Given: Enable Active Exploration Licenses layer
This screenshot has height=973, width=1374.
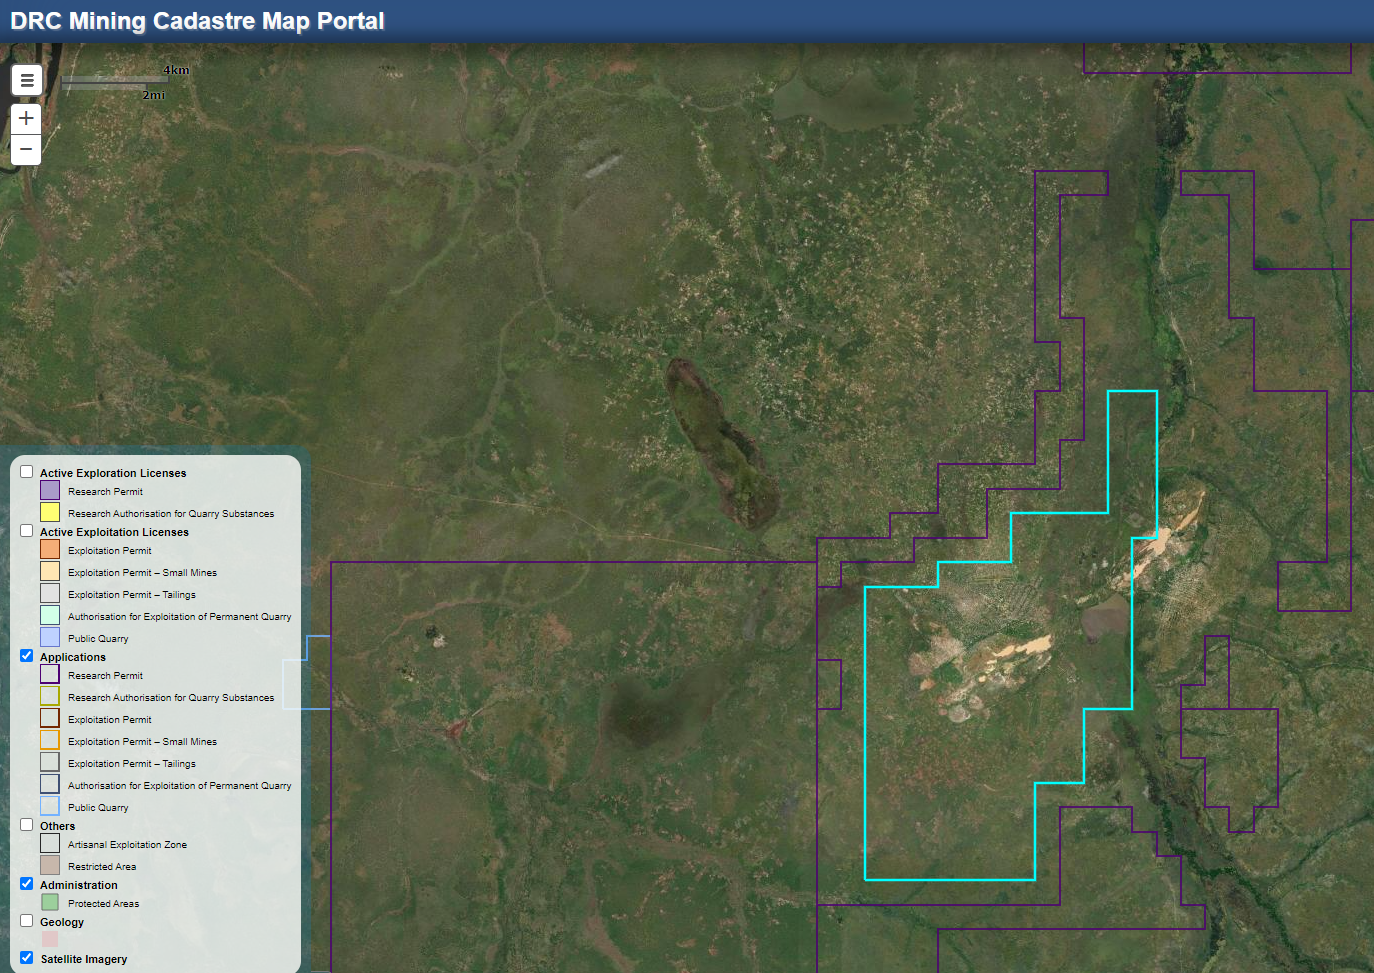Looking at the screenshot, I should tap(27, 472).
